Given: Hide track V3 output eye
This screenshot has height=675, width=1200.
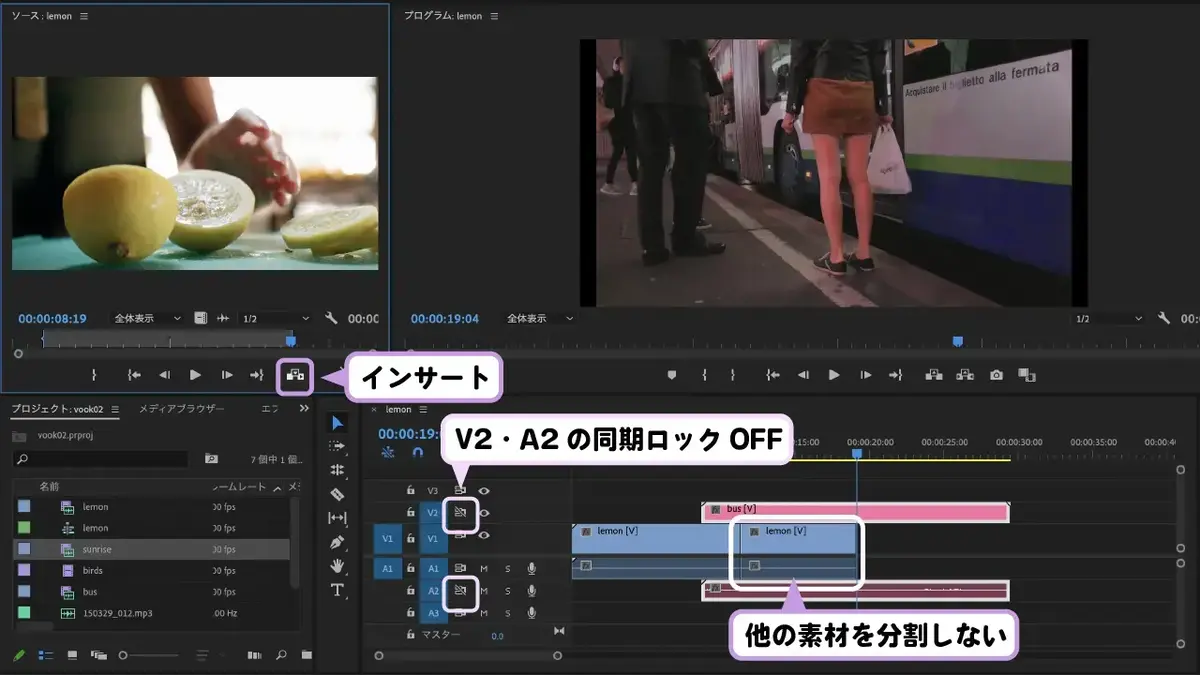Looking at the screenshot, I should click(484, 491).
